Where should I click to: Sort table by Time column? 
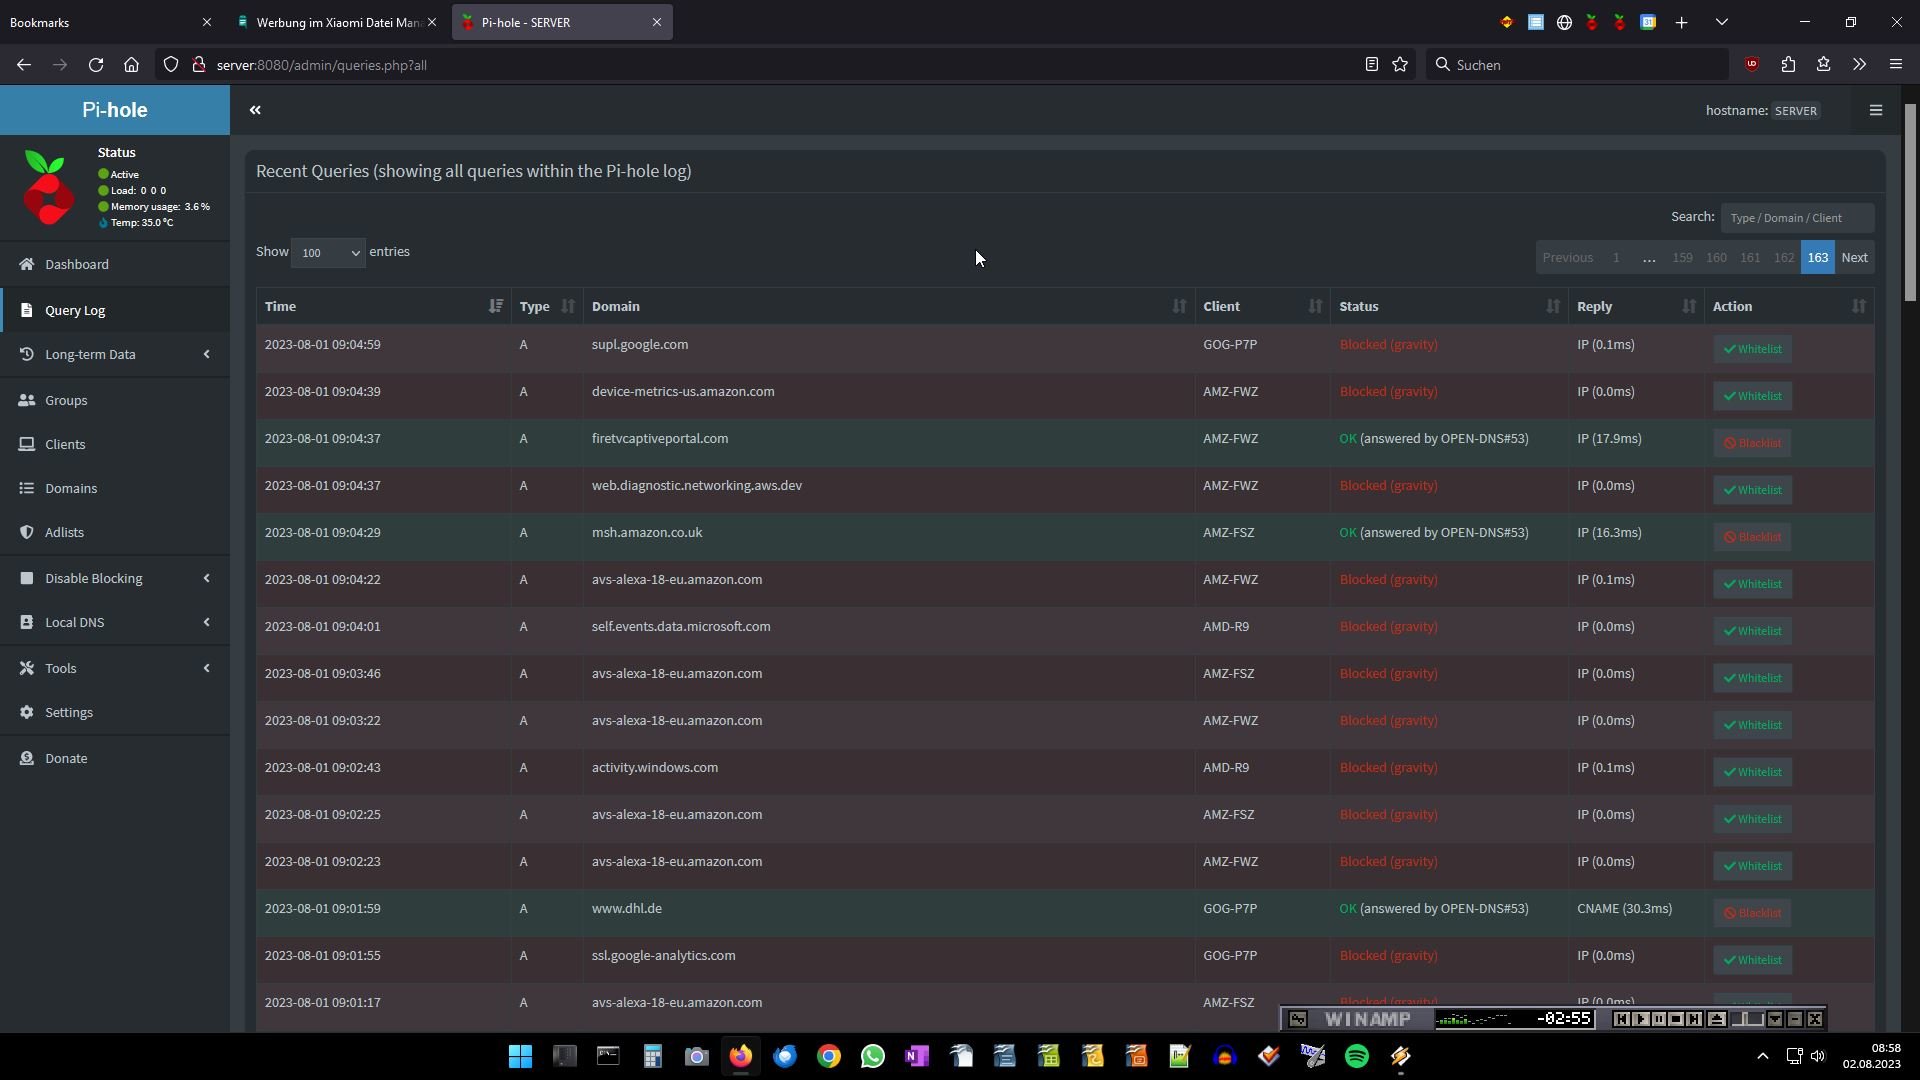383,307
